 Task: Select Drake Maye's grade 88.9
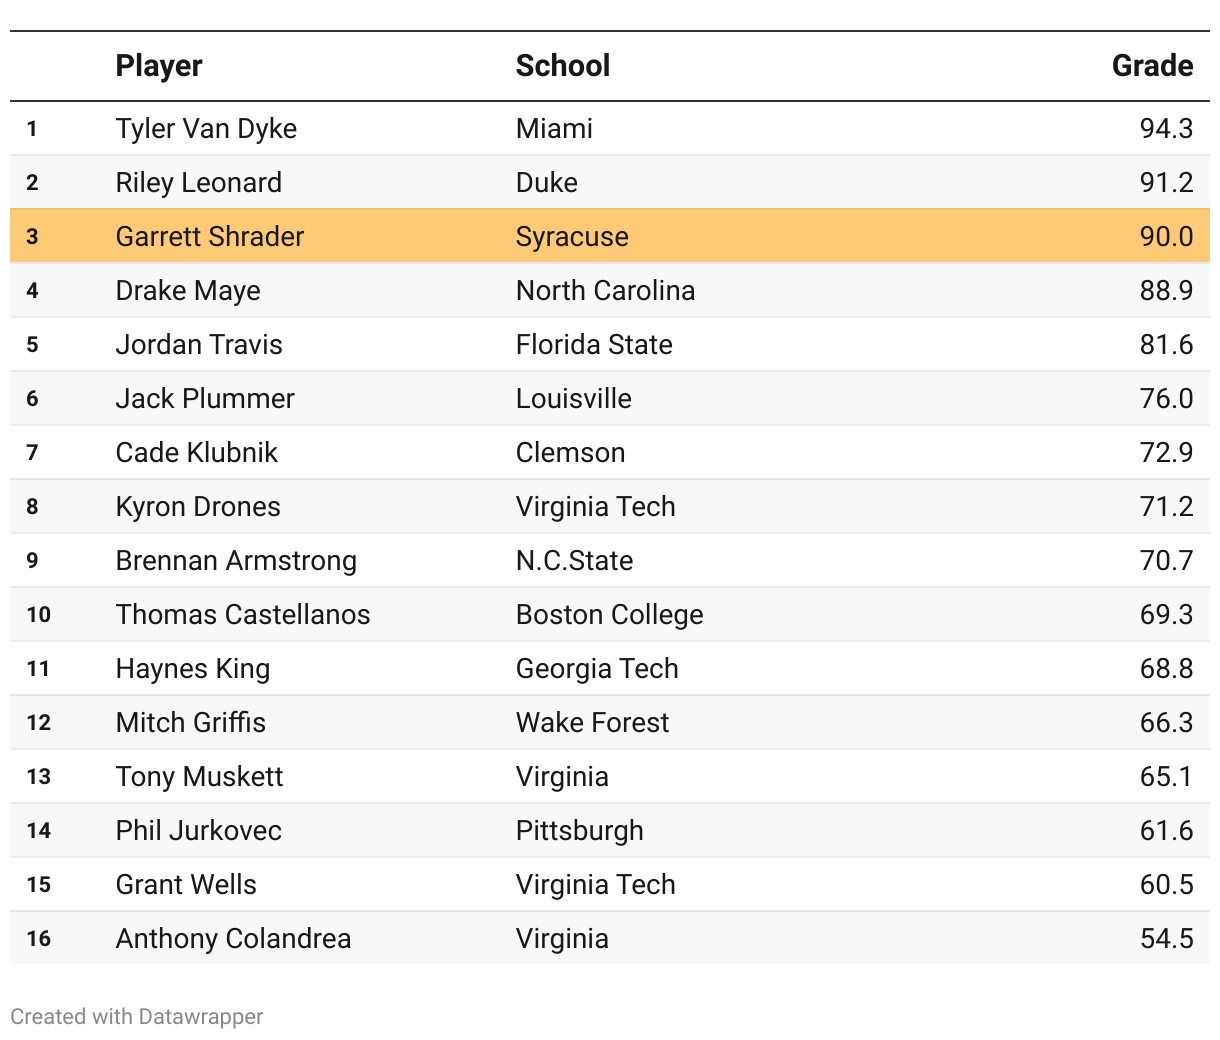click(x=1166, y=291)
